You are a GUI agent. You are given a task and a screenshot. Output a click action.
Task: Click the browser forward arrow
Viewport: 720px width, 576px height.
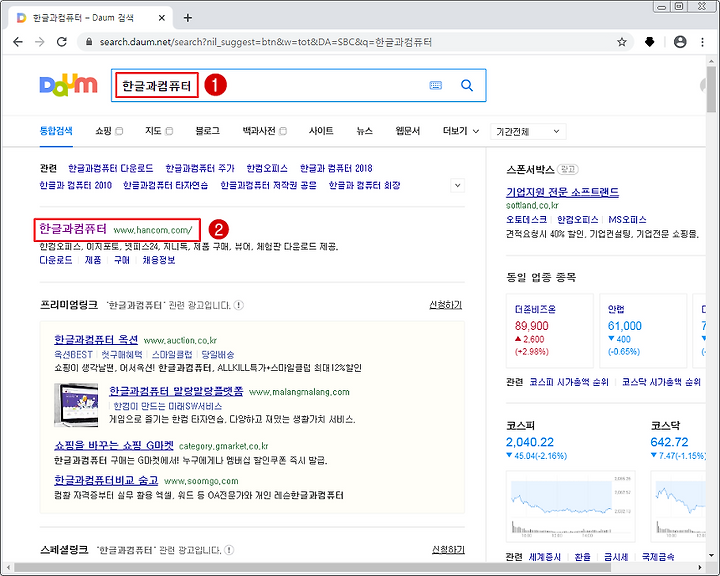point(40,42)
